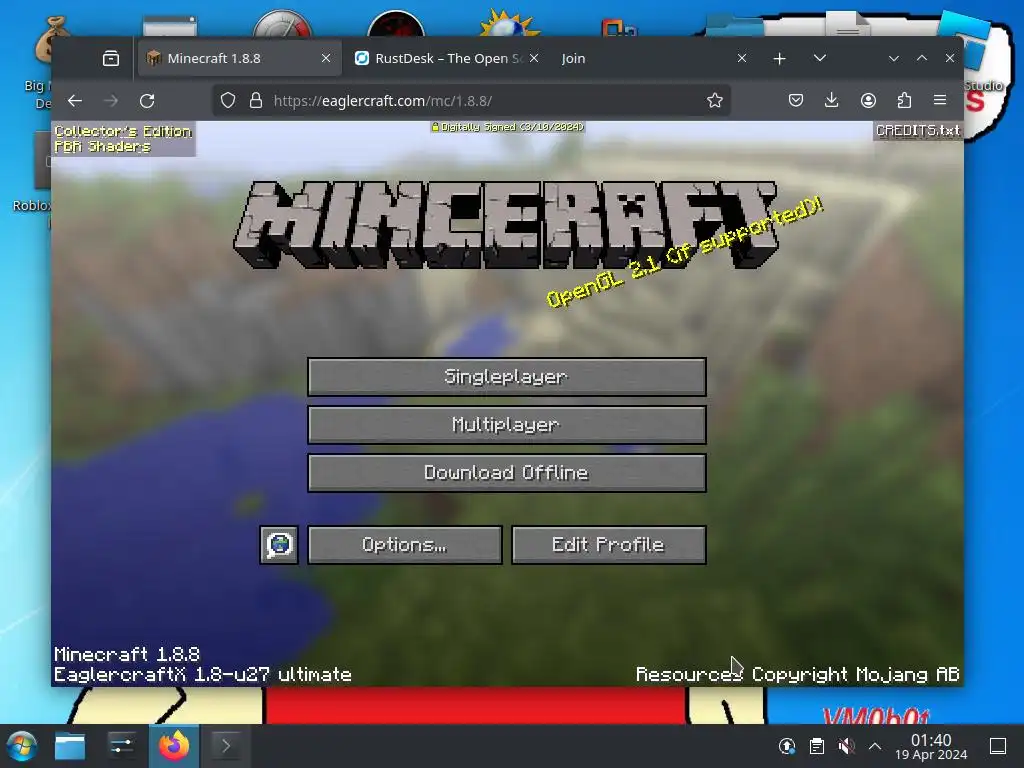Expand the list all tabs dropdown
The width and height of the screenshot is (1024, 768).
820,58
